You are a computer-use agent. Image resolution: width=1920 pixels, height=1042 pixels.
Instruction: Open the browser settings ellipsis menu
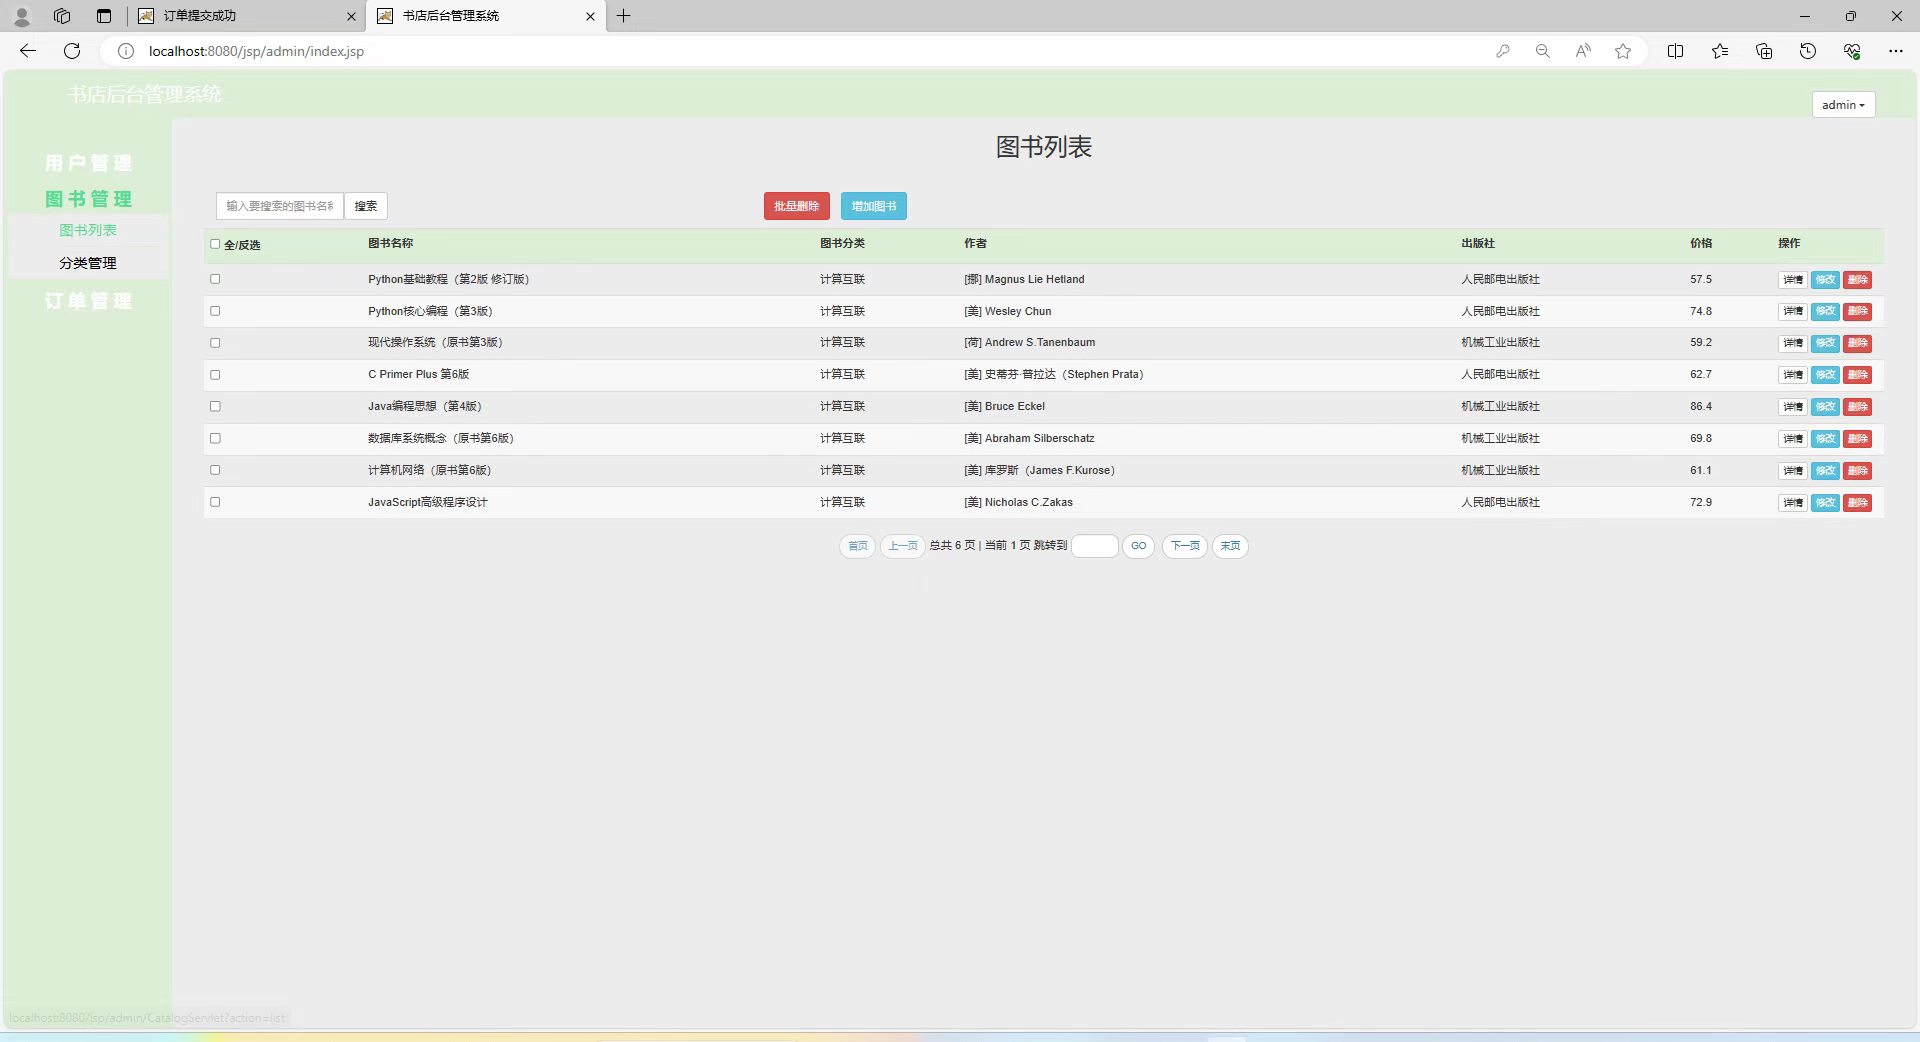[x=1896, y=51]
